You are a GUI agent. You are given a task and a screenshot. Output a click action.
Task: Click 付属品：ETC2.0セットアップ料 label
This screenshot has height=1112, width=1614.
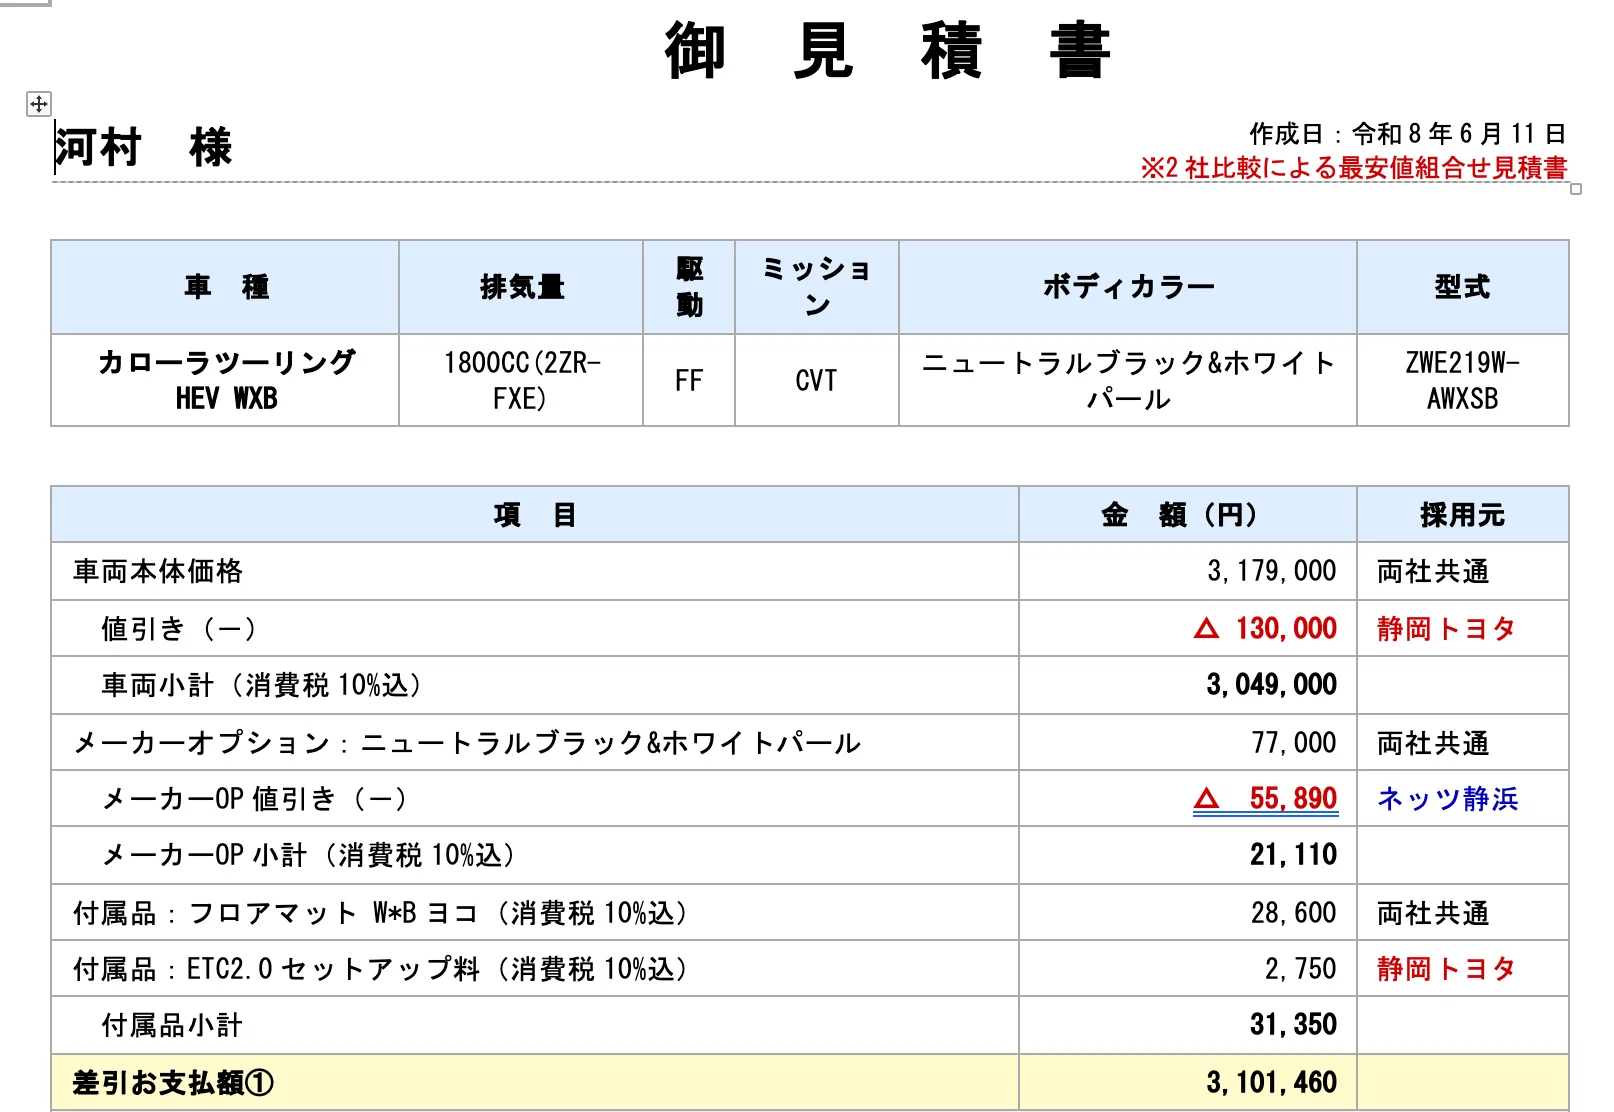(381, 969)
